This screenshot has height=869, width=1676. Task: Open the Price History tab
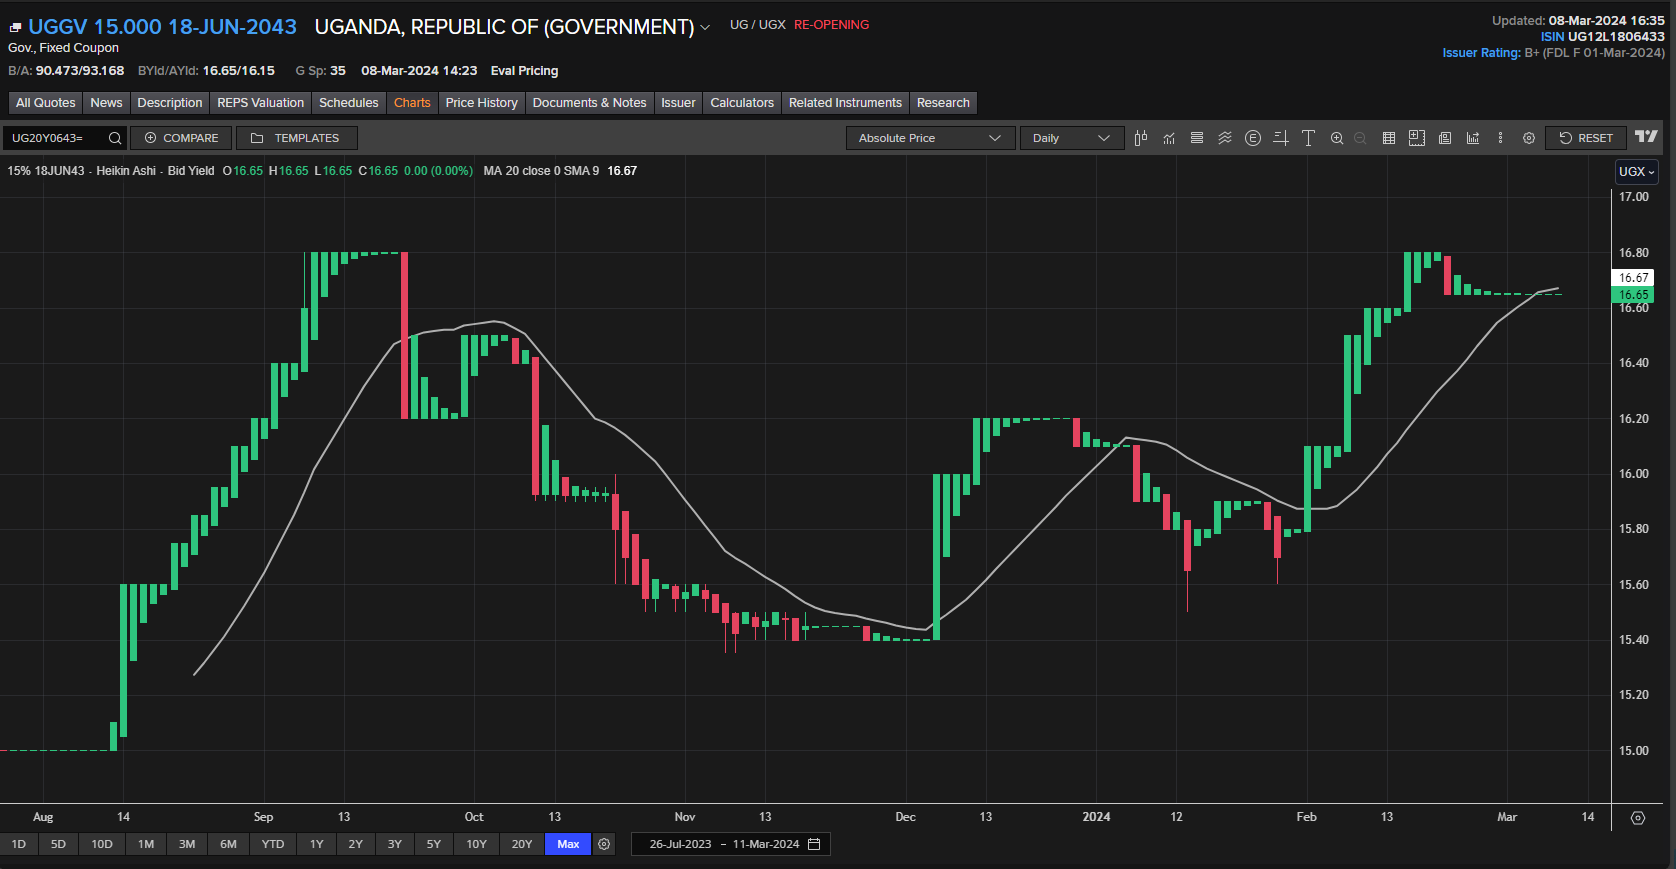pos(482,103)
